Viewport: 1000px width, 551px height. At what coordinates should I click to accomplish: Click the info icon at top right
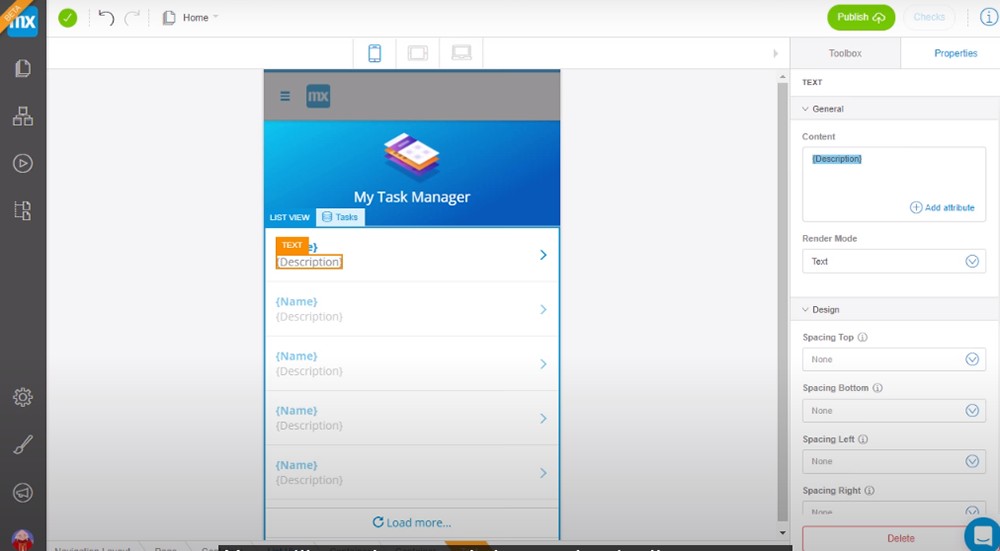[x=988, y=17]
